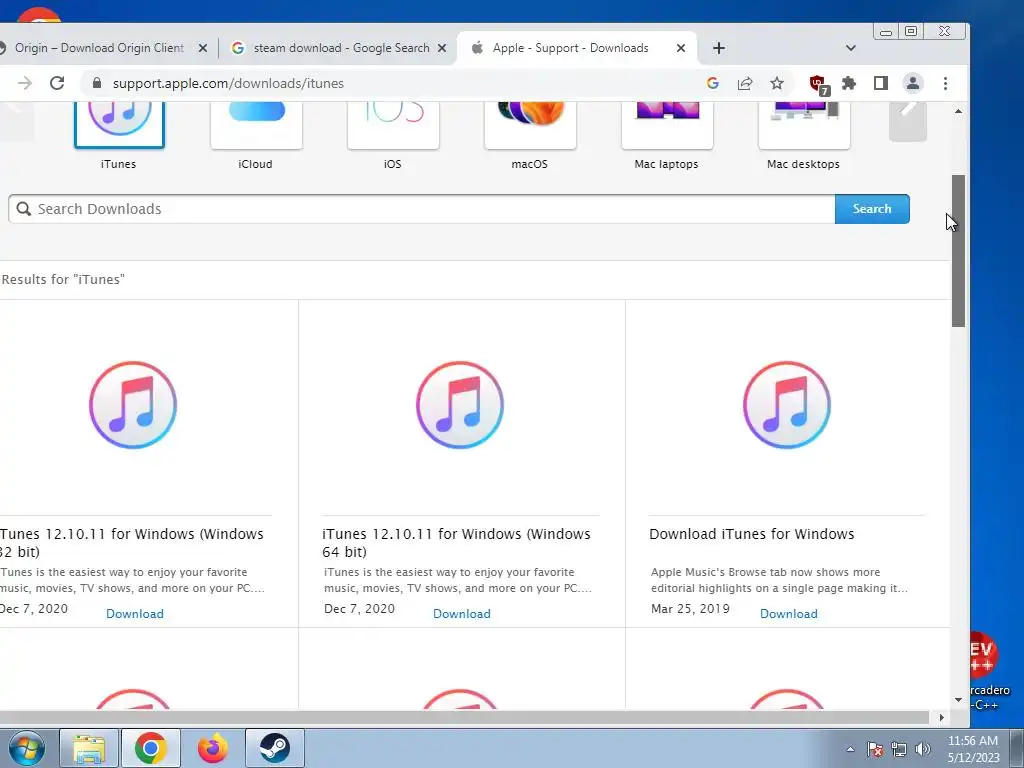Image resolution: width=1024 pixels, height=768 pixels.
Task: Click iTunes icon of 32 bit result
Action: [x=133, y=405]
